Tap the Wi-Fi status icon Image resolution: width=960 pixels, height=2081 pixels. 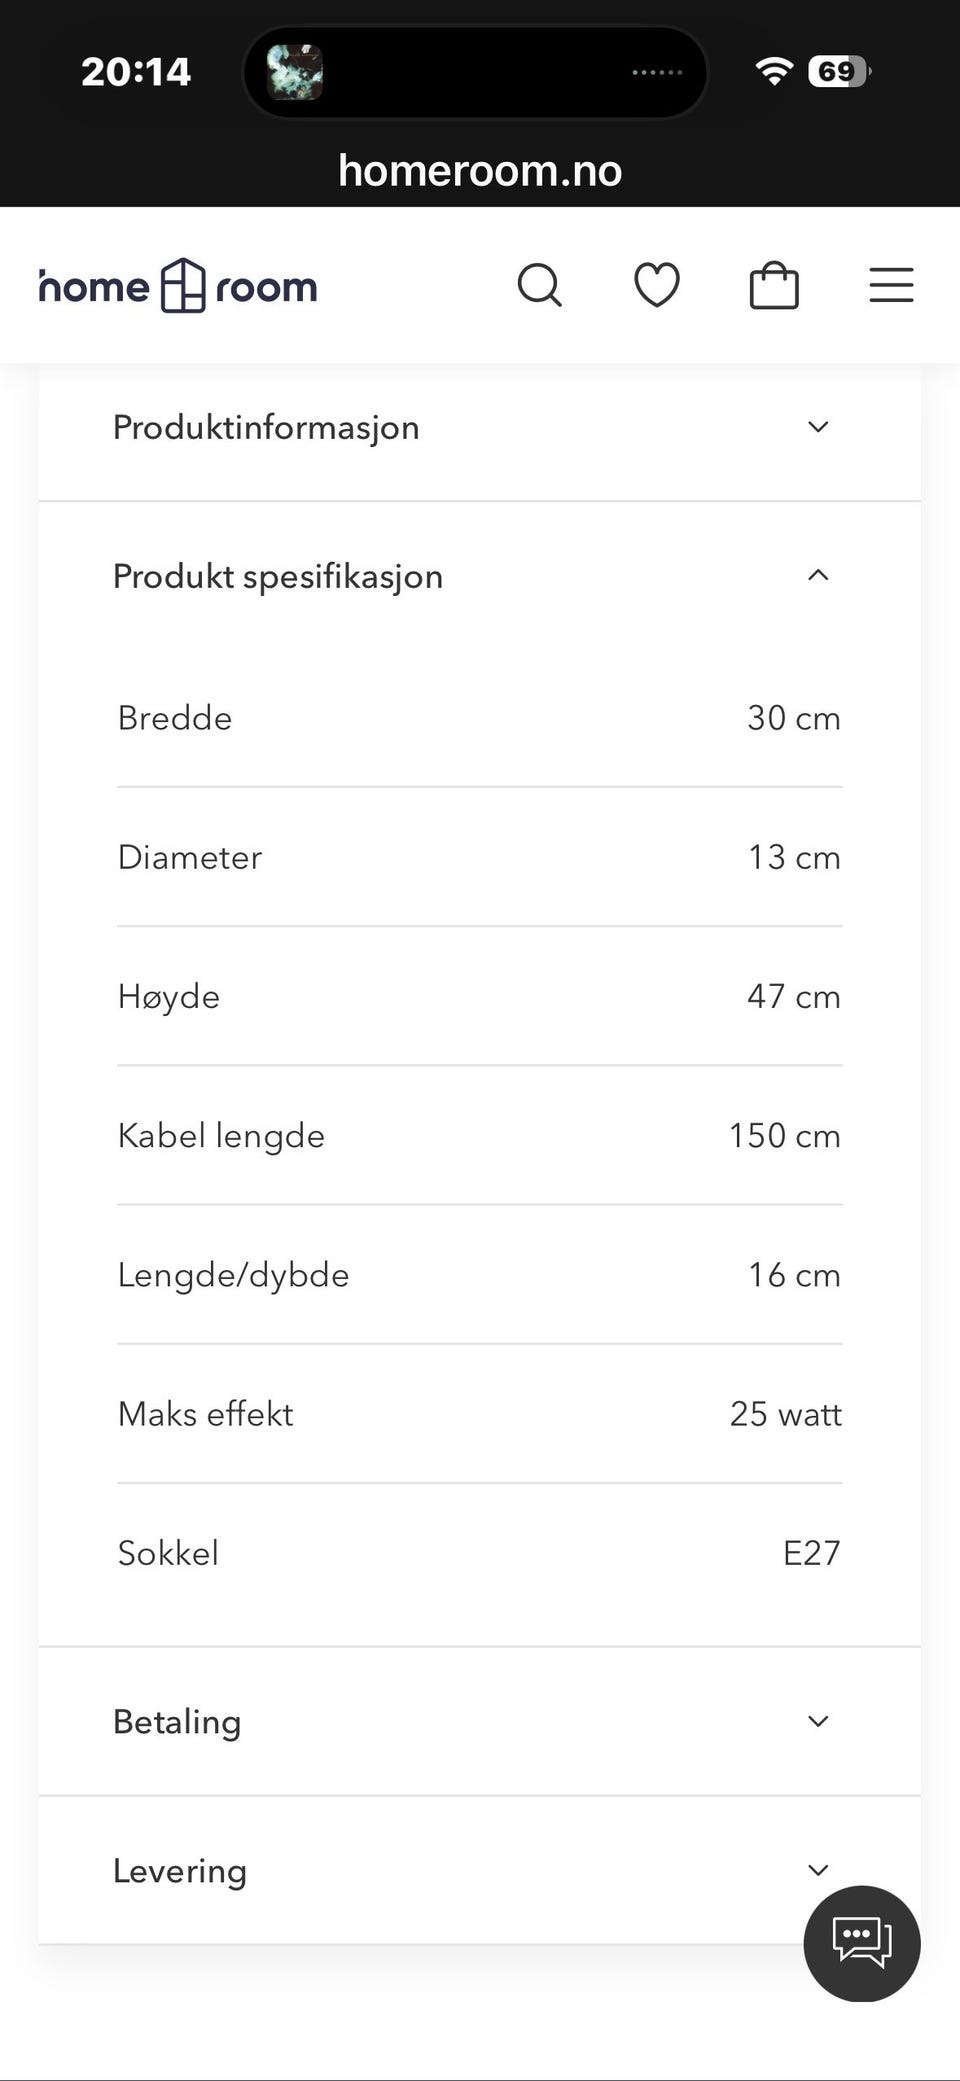pyautogui.click(x=774, y=71)
